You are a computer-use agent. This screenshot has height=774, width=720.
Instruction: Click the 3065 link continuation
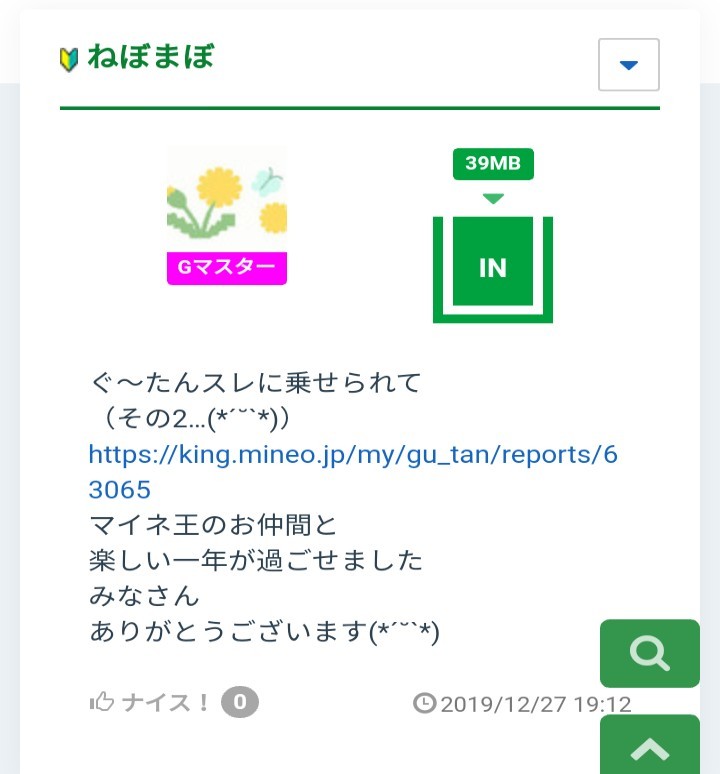pyautogui.click(x=120, y=490)
